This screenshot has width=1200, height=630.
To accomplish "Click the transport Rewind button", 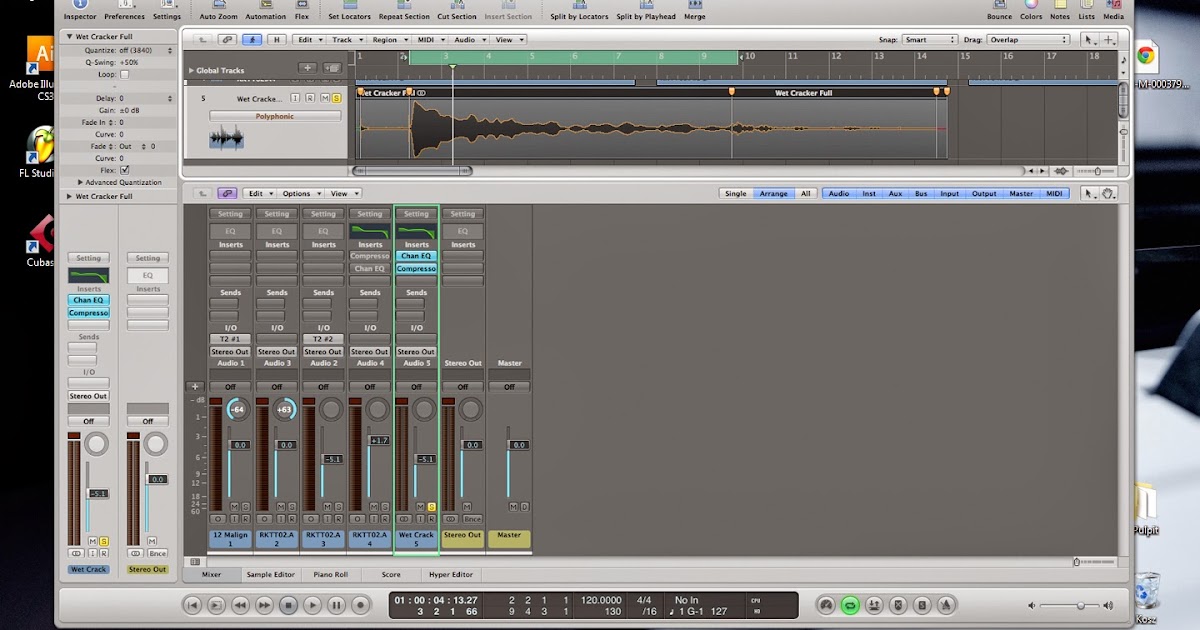I will click(240, 605).
